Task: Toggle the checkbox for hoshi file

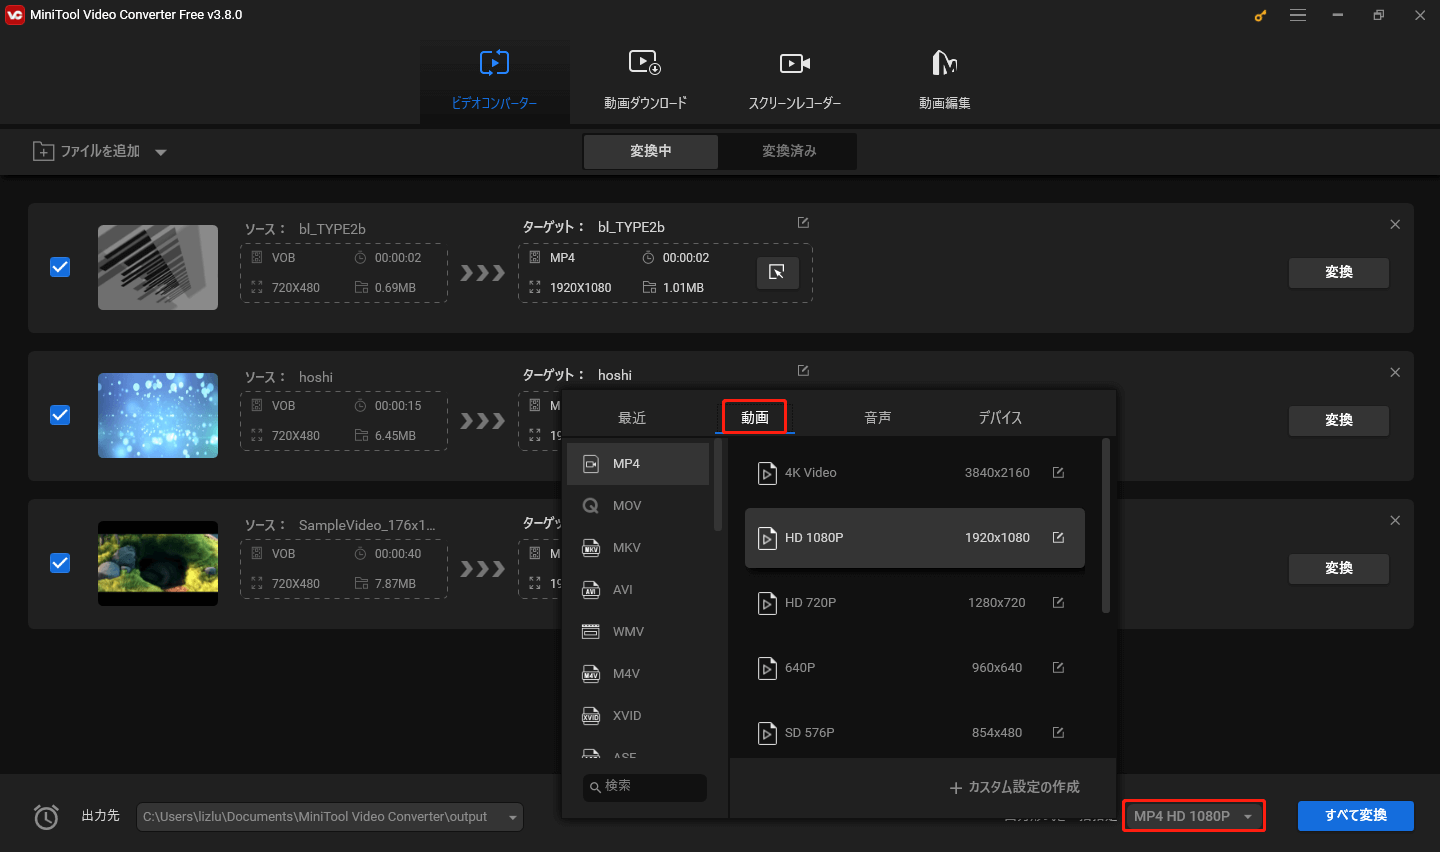Action: pos(60,415)
